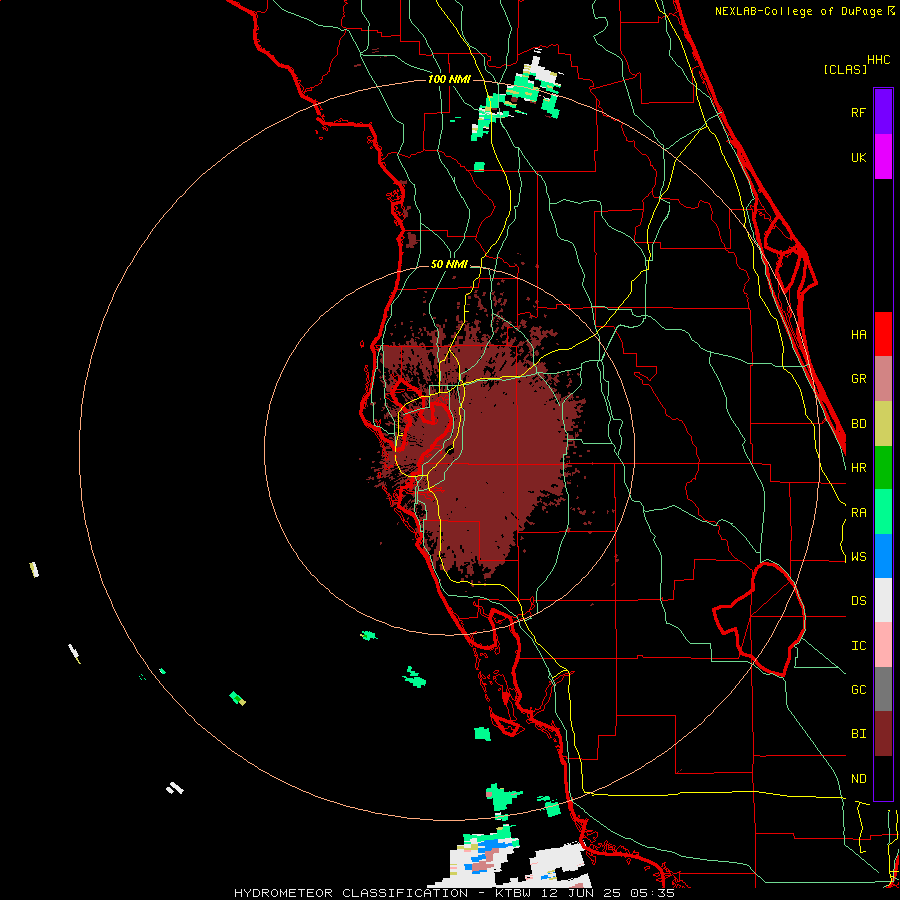900x900 pixels.
Task: Click the HHC product code text
Action: pos(879,60)
